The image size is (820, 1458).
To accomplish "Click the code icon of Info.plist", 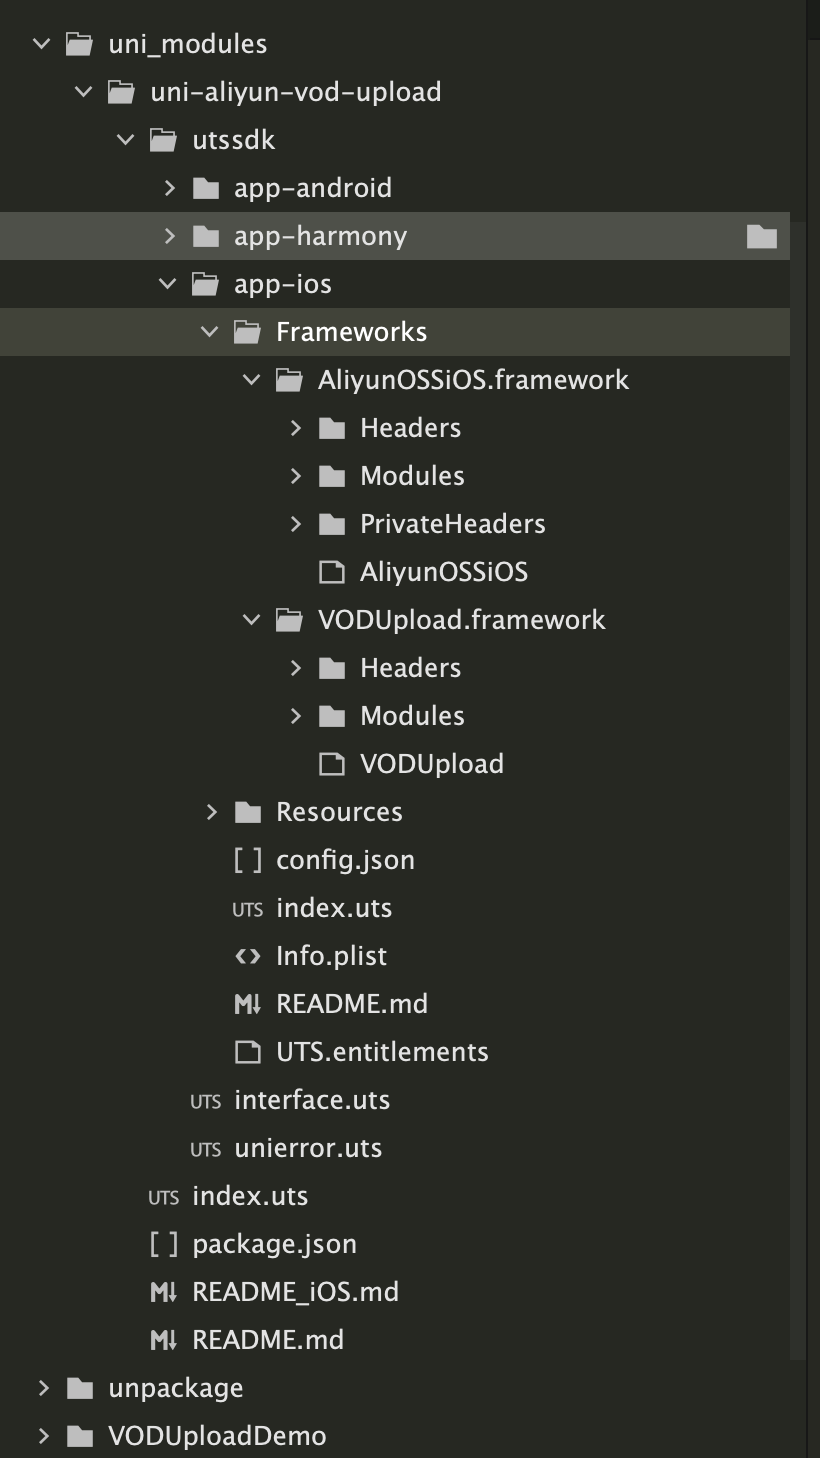I will tap(247, 956).
